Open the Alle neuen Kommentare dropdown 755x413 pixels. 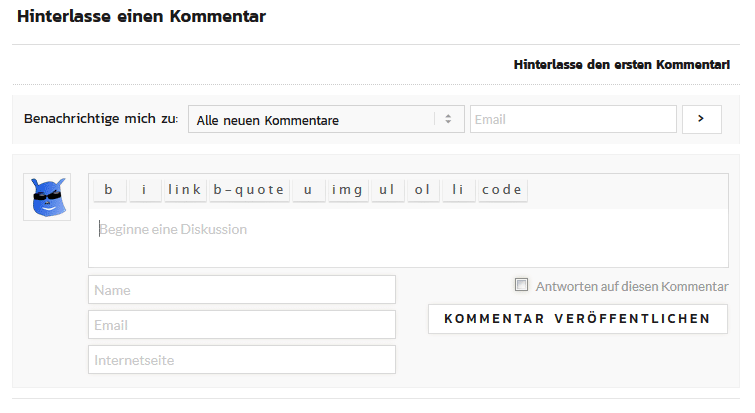(x=326, y=119)
